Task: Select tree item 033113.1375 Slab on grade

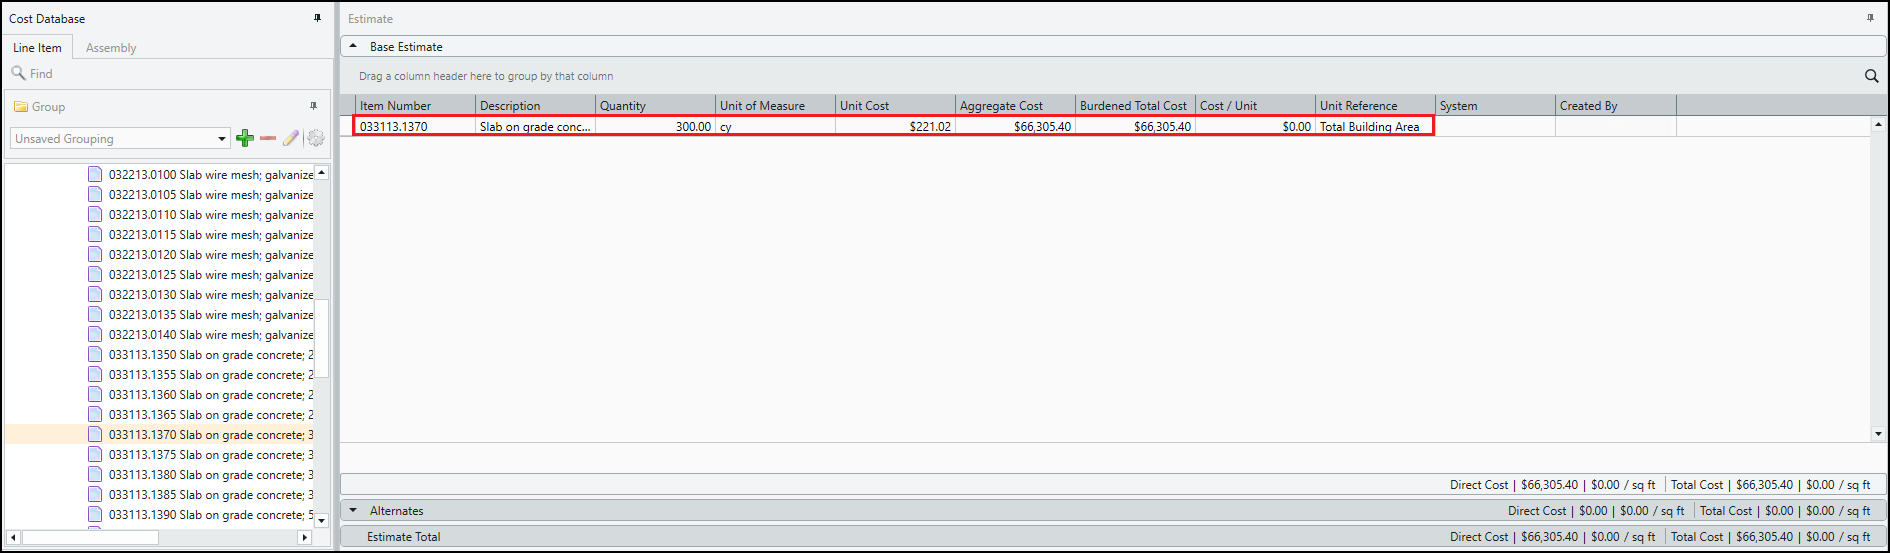Action: pyautogui.click(x=211, y=454)
